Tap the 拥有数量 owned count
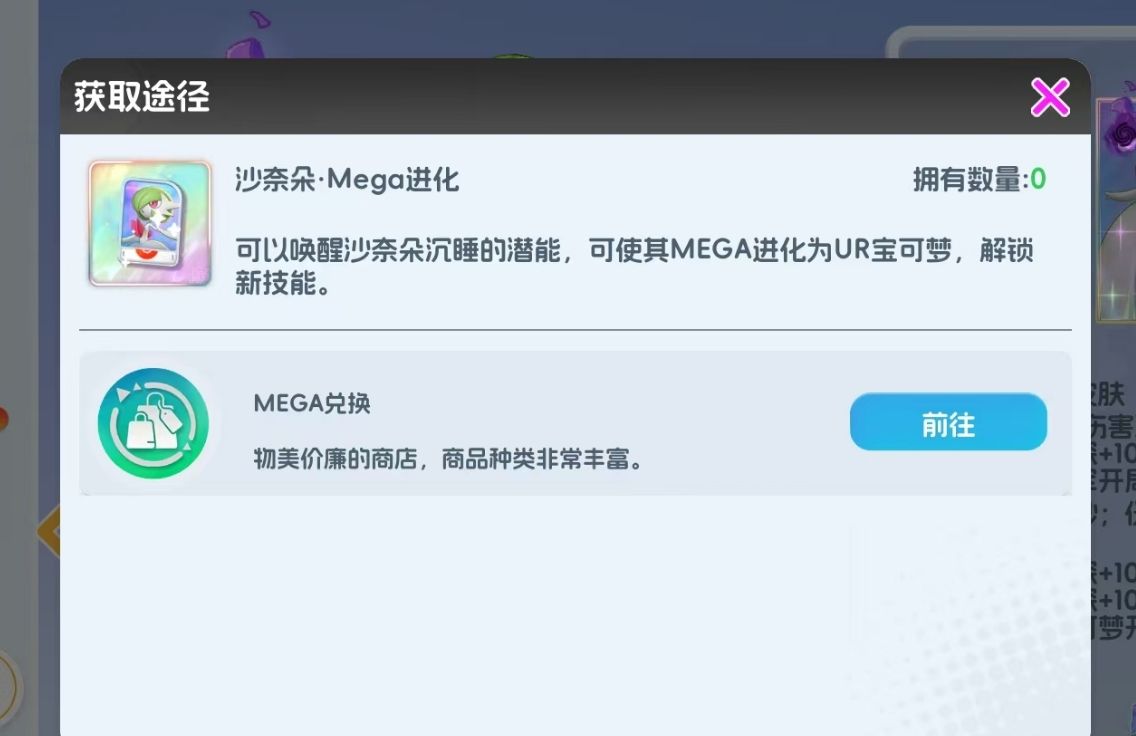 click(979, 179)
